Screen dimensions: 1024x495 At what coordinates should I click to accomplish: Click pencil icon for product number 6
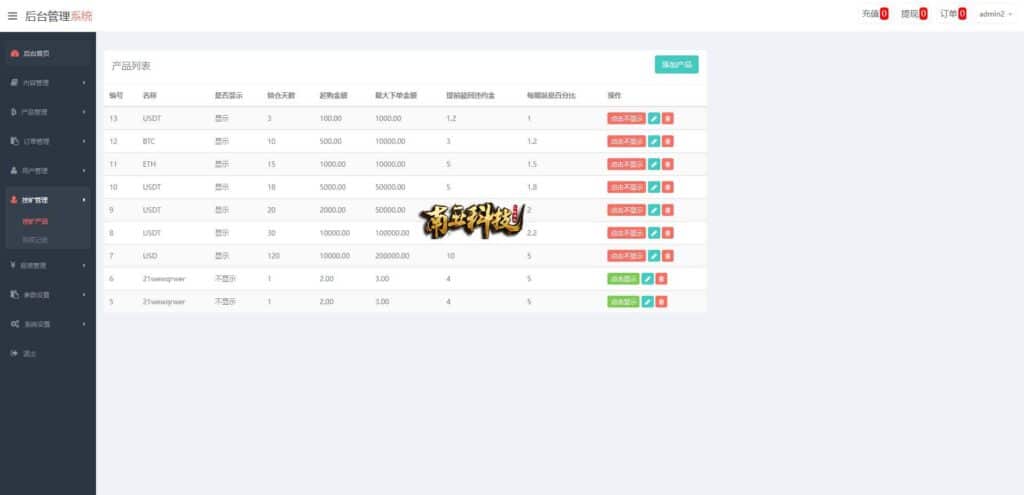click(x=647, y=279)
